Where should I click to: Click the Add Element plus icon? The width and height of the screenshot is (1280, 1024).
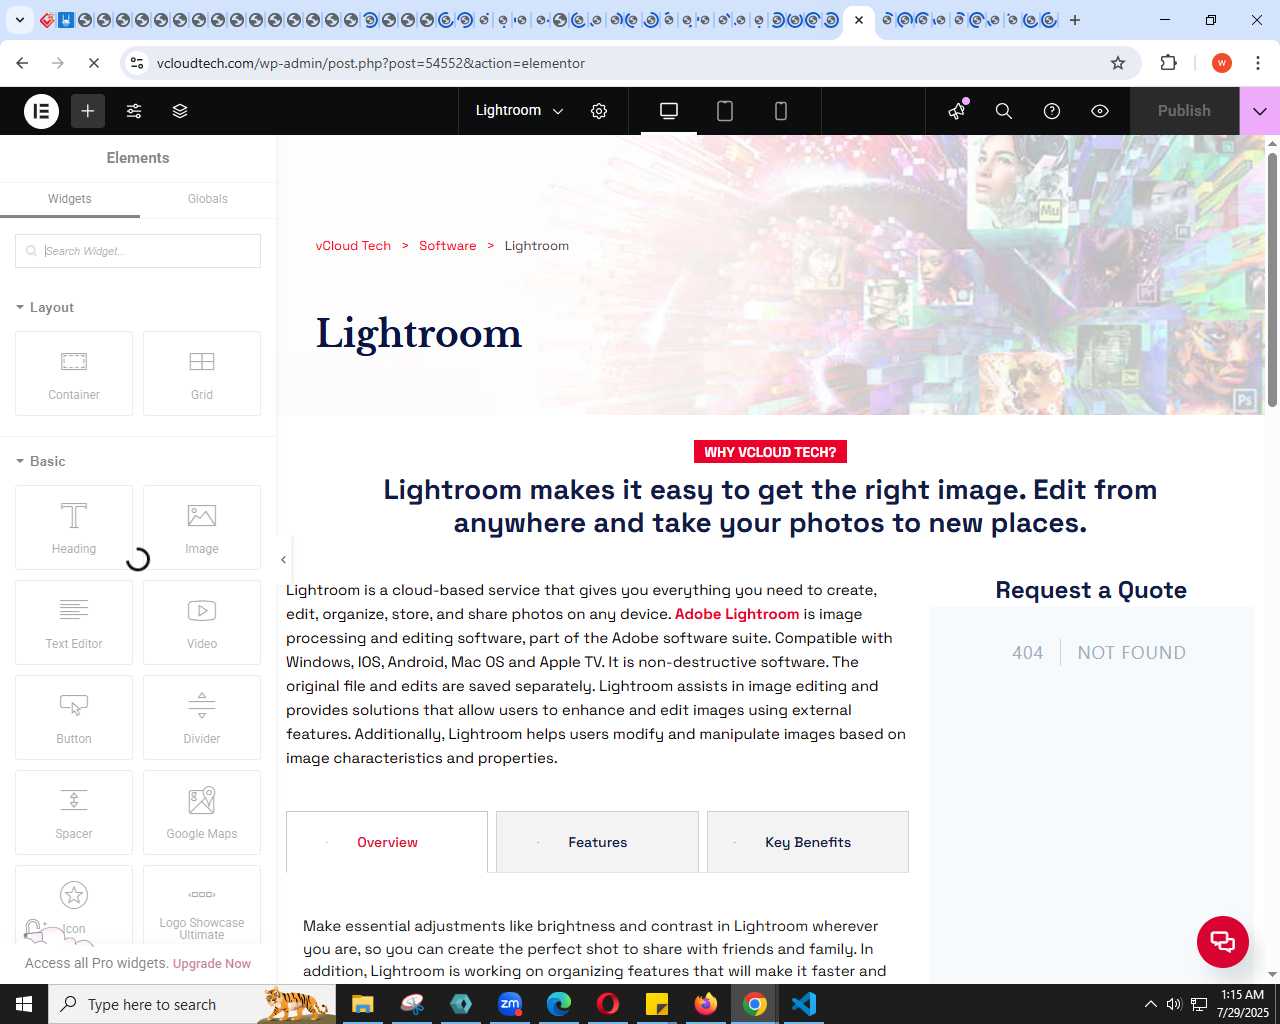[88, 111]
